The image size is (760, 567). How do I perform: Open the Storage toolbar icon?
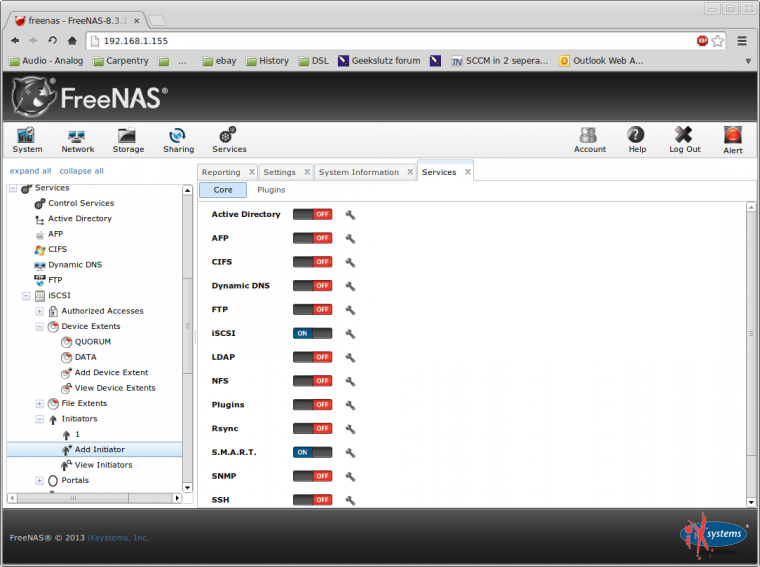click(x=128, y=140)
